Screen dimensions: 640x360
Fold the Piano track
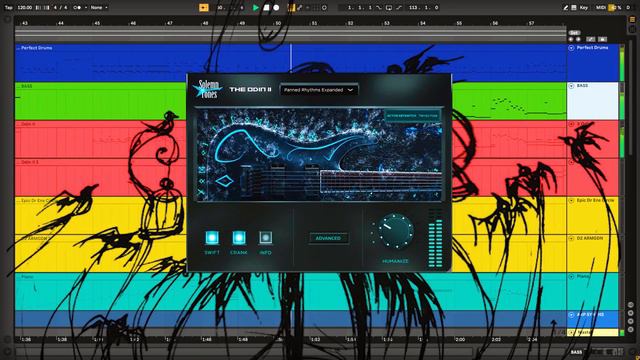571,276
